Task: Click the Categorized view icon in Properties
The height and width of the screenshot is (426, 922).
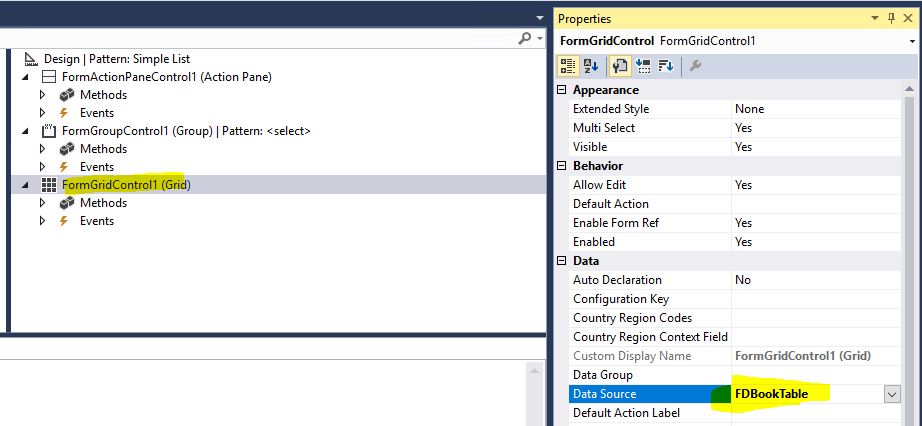Action: (568, 66)
